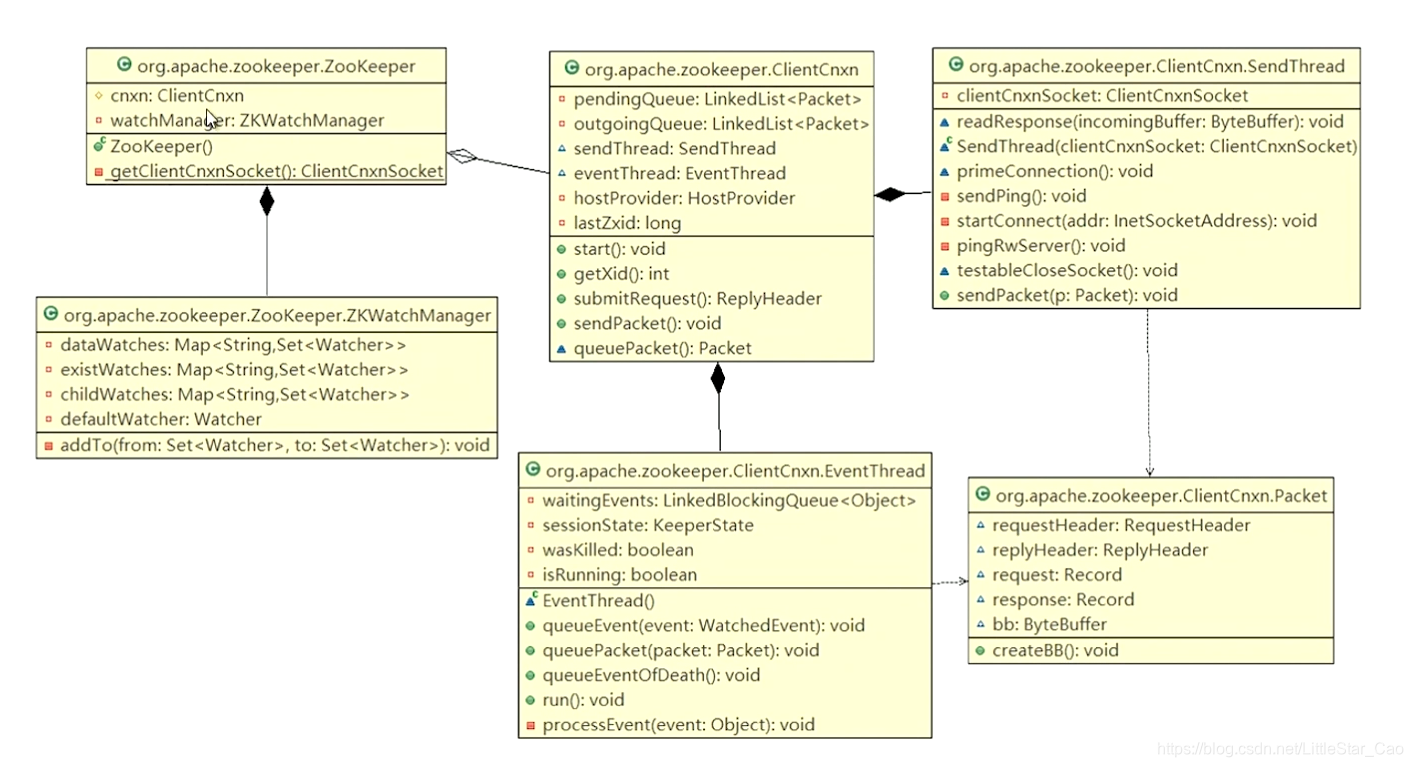Select the ClientCnxn.EventThread class title
The height and width of the screenshot is (767, 1413).
(735, 470)
